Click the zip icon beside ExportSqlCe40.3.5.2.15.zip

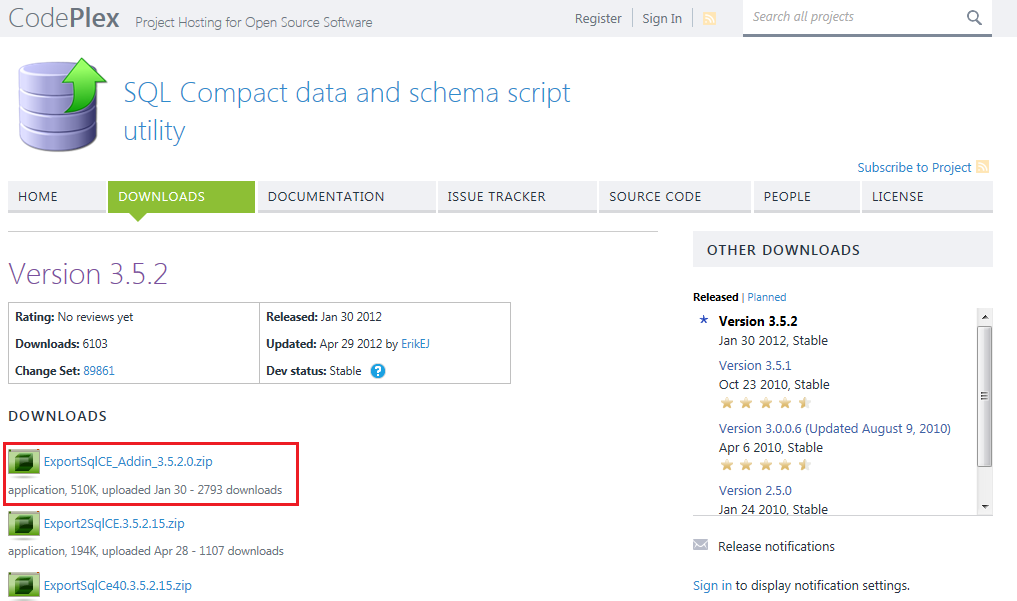[x=23, y=584]
